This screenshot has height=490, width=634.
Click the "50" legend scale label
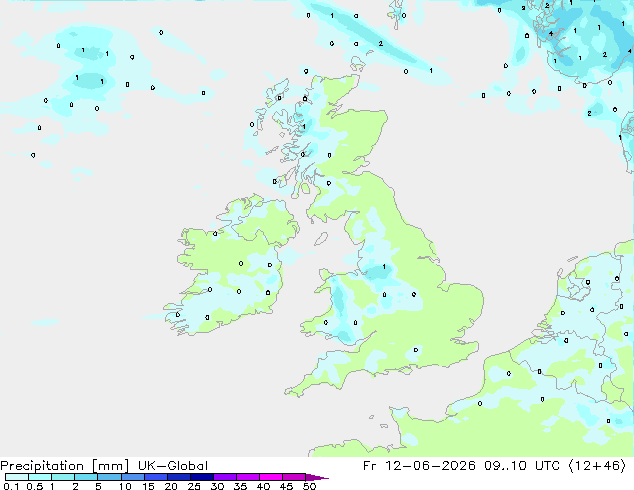[x=309, y=486]
